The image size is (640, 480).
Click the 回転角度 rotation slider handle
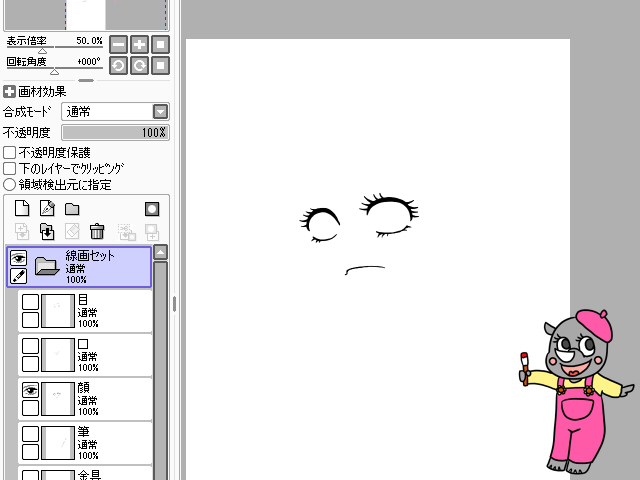54,72
